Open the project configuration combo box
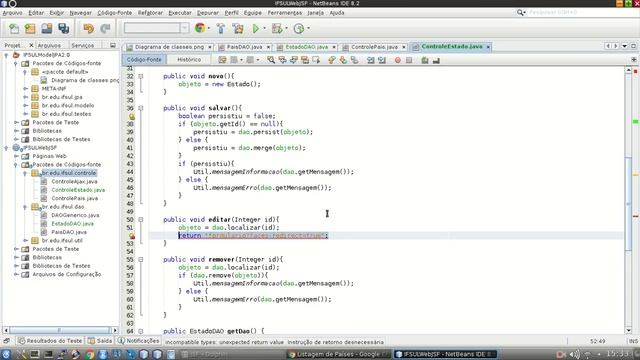The height and width of the screenshot is (360, 640). (156, 28)
